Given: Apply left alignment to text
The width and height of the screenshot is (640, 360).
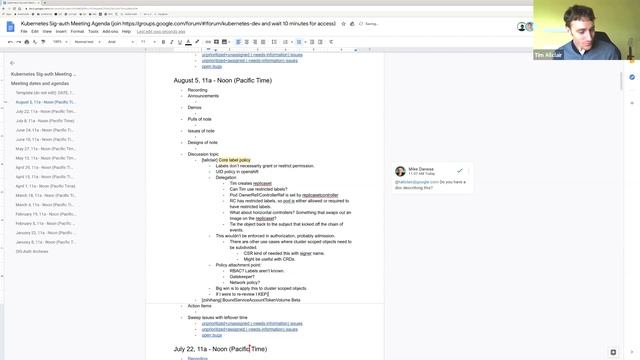Looking at the screenshot, I should pyautogui.click(x=238, y=42).
